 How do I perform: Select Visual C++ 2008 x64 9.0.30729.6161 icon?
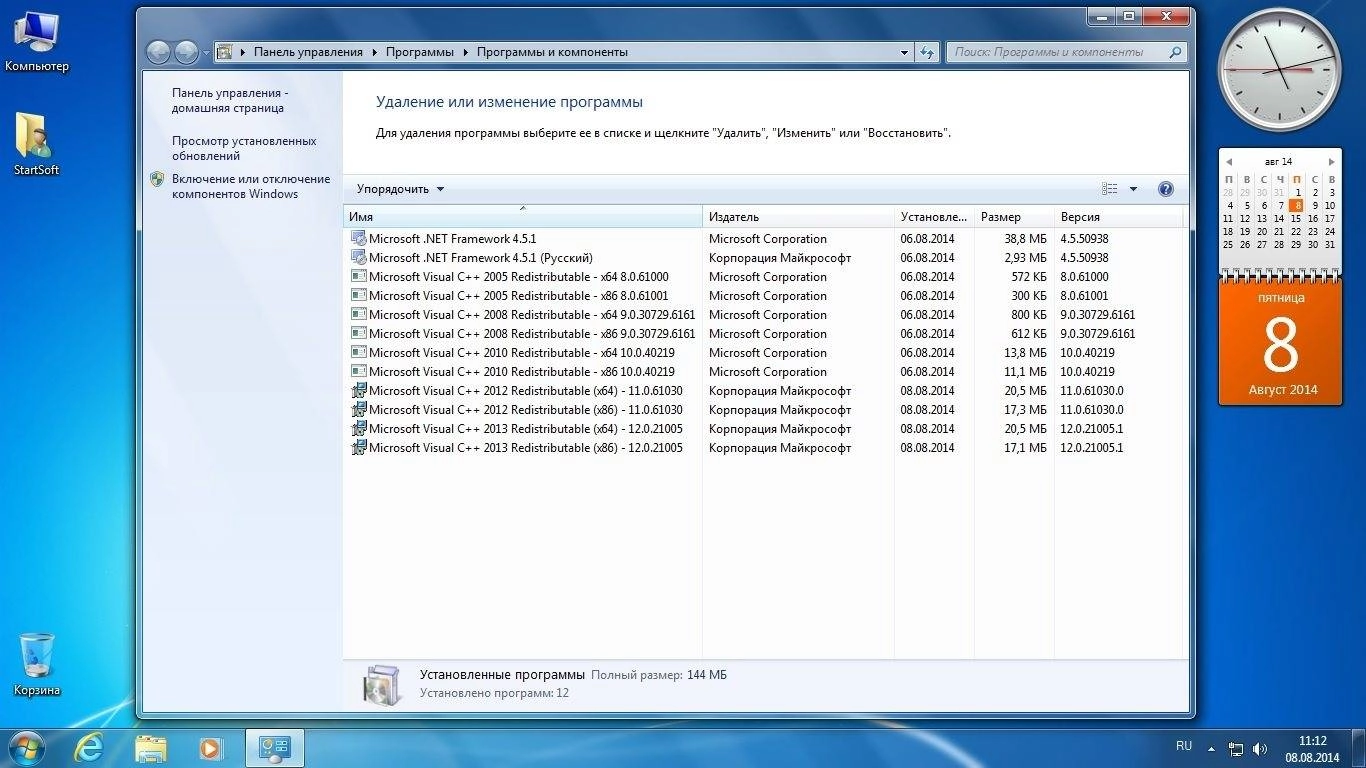click(x=359, y=315)
